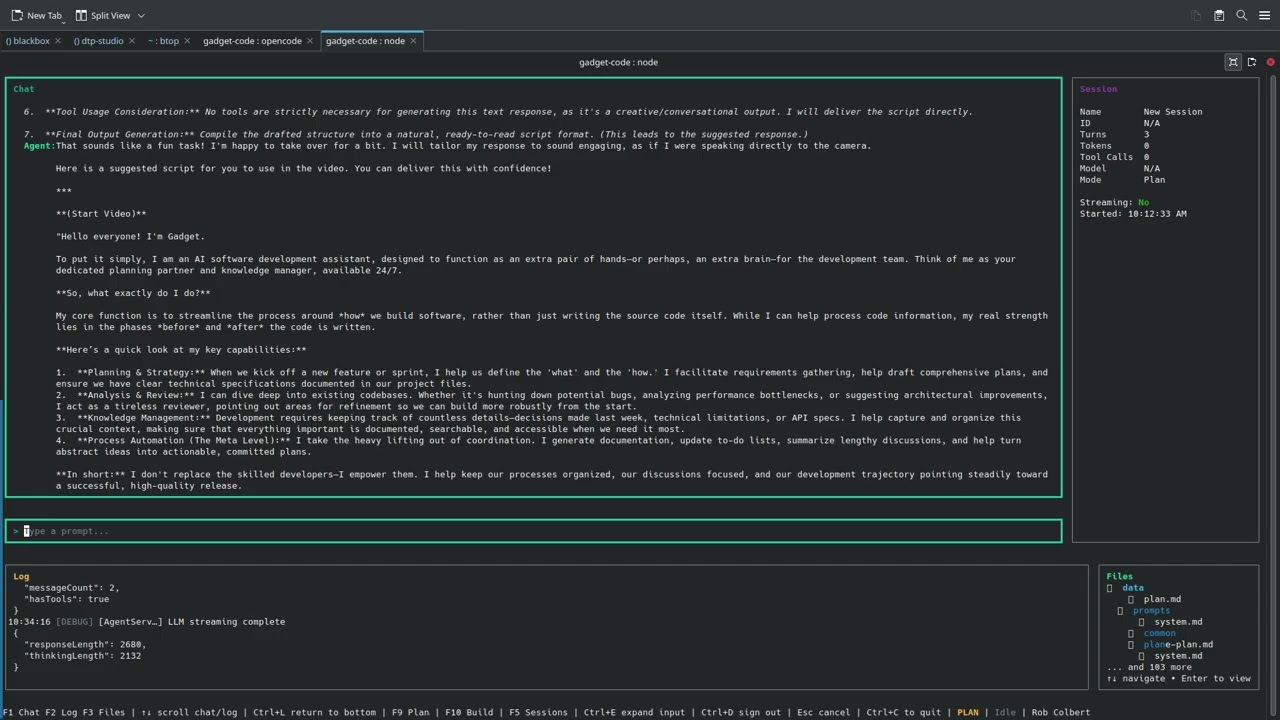1280x720 pixels.
Task: Click 'Ctrl+C to quit' hint
Action: [x=904, y=712]
